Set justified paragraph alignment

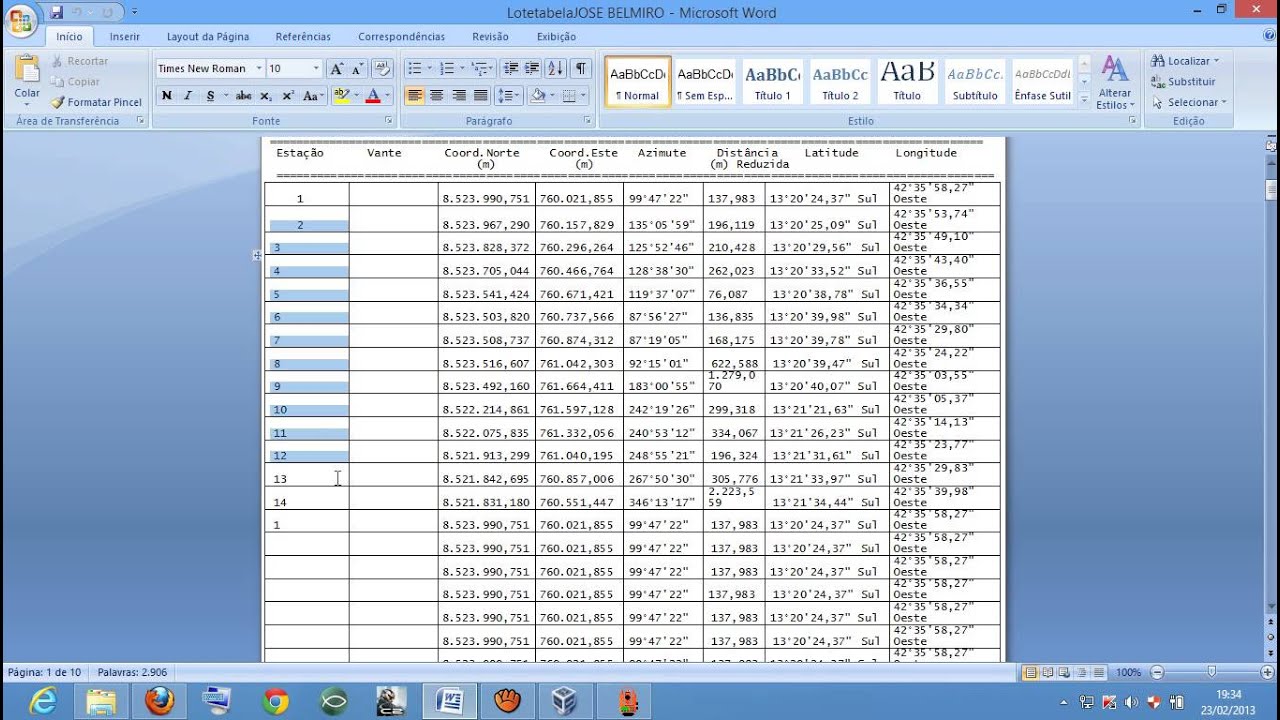[x=481, y=96]
